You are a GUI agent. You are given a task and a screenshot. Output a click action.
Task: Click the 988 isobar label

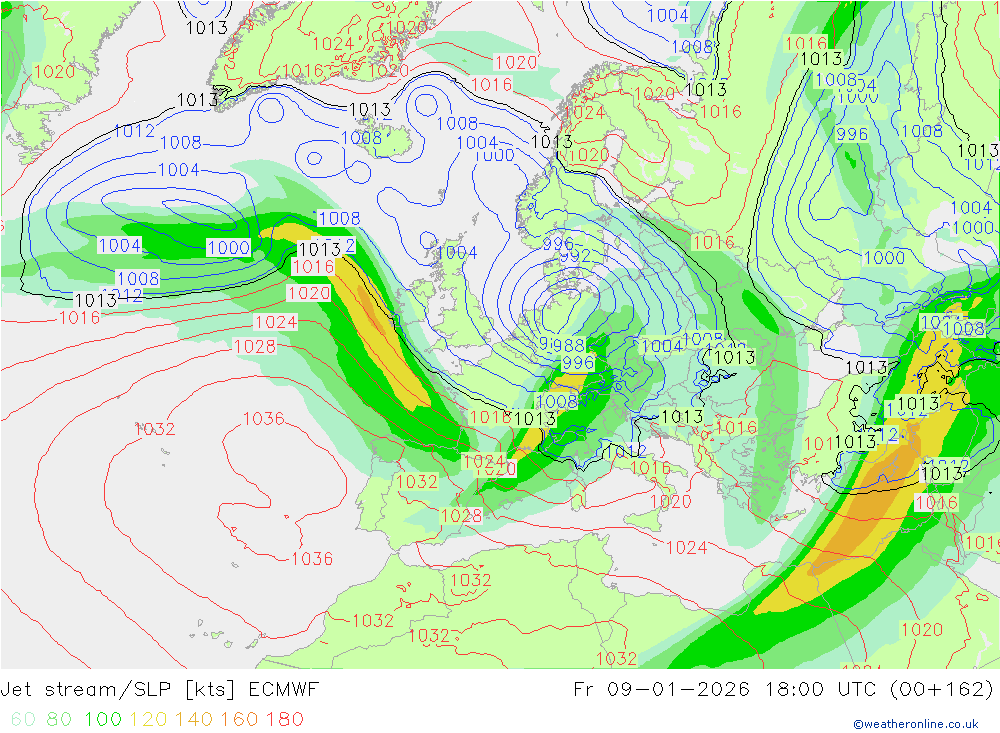point(567,345)
